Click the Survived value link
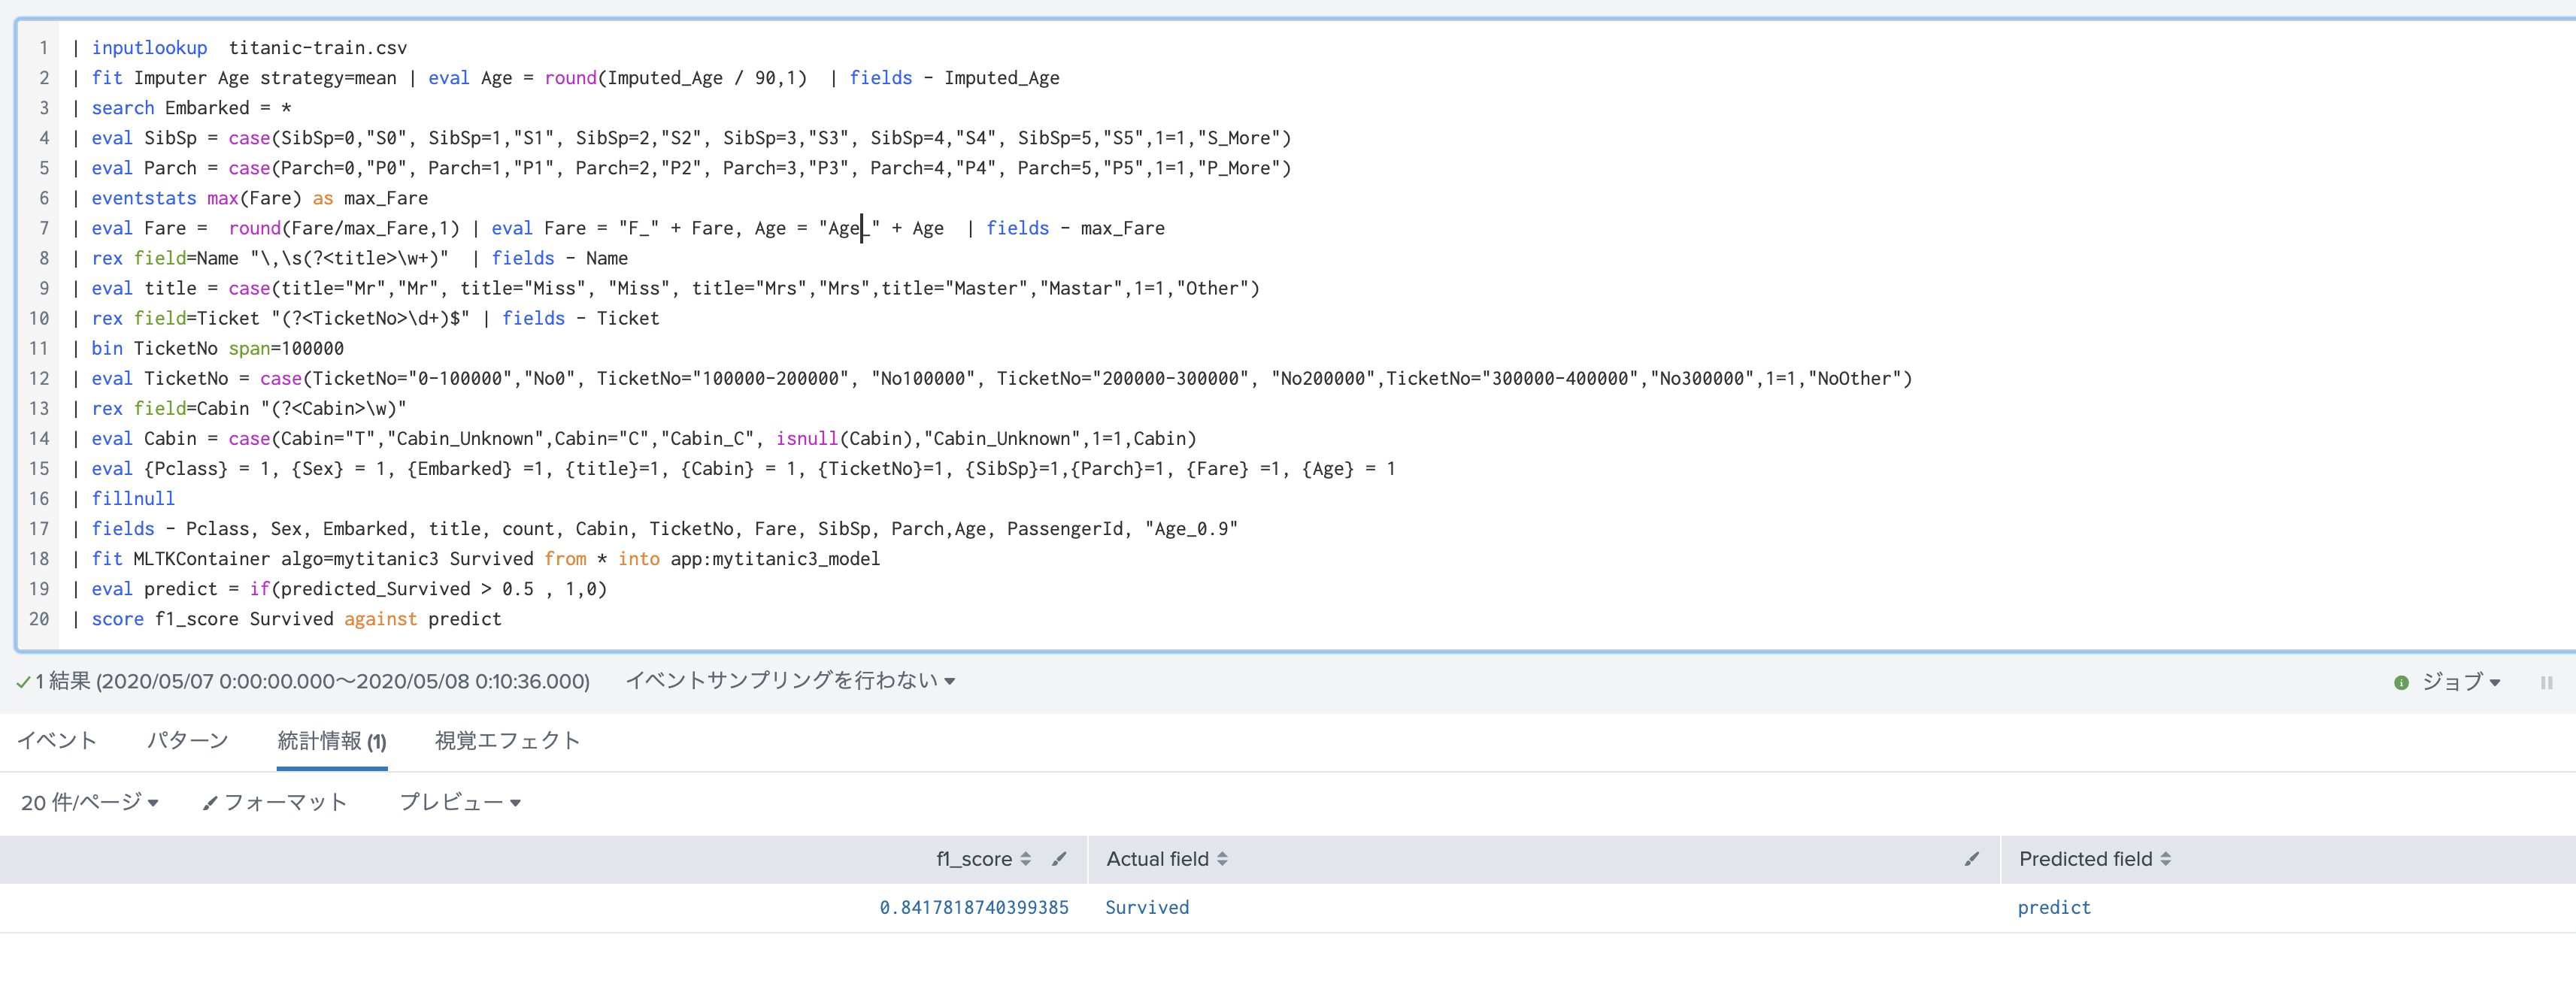This screenshot has width=2576, height=983. [1147, 907]
